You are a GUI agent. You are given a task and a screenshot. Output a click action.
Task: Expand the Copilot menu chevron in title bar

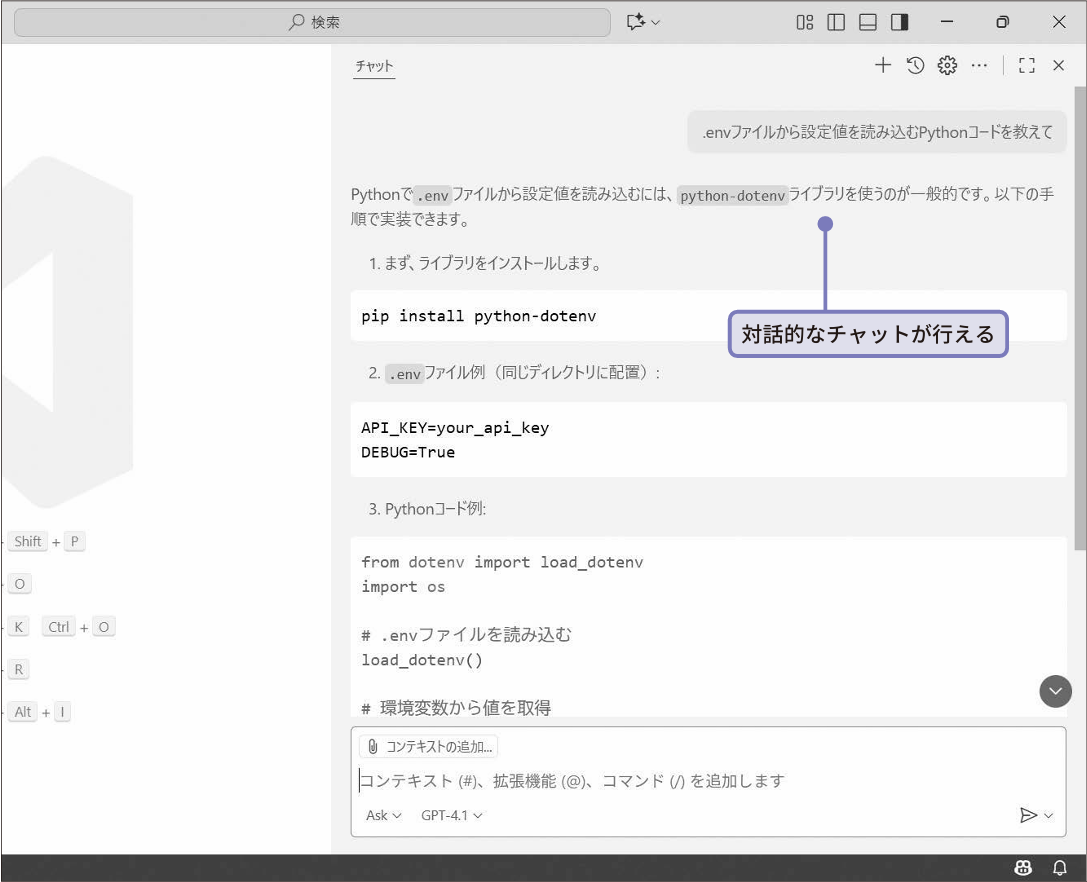coord(656,23)
